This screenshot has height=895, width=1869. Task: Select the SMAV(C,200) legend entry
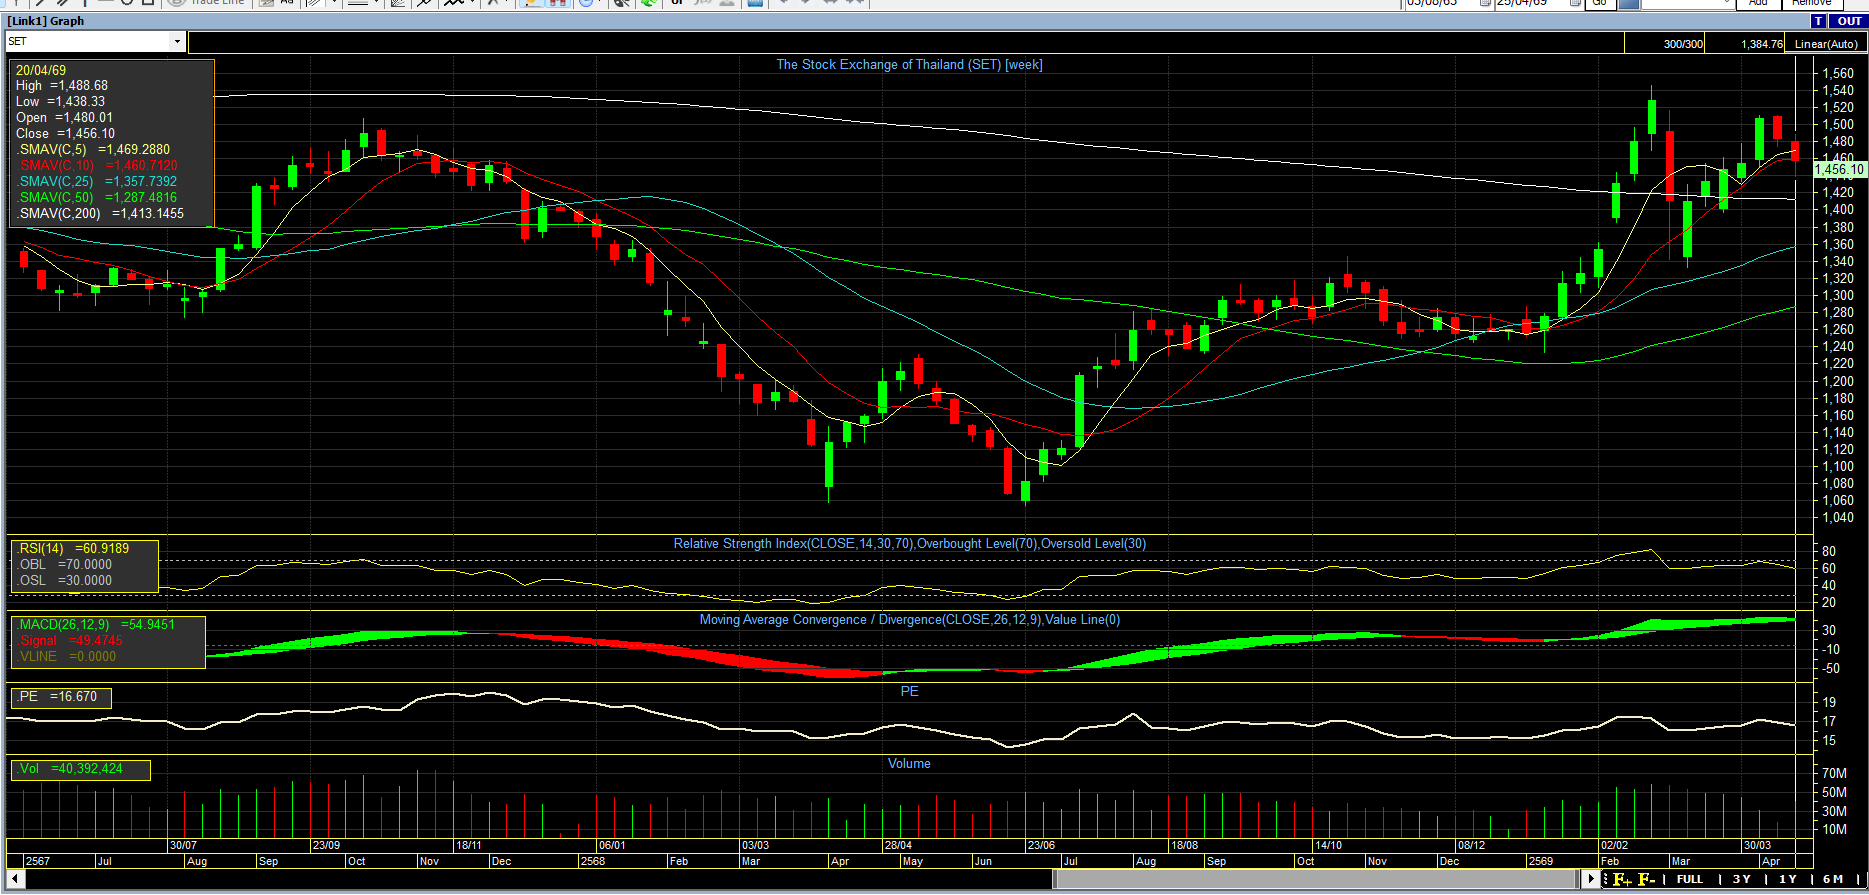coord(100,214)
